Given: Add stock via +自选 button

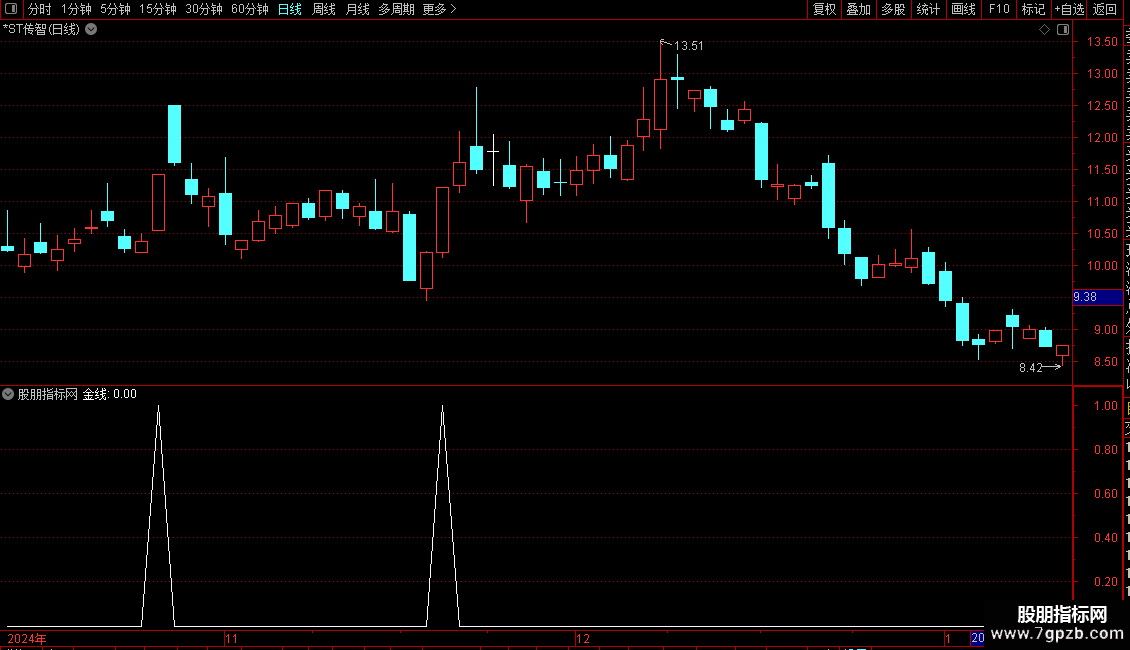Looking at the screenshot, I should coord(1069,9).
